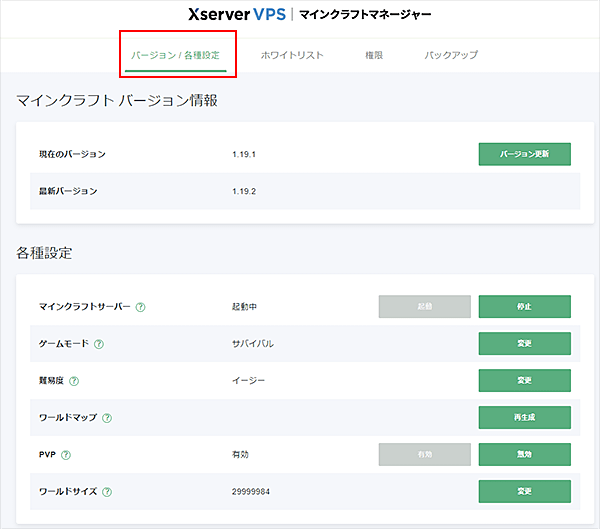Open the バックアップ tab
Screen dimensions: 600x529
[x=451, y=55]
